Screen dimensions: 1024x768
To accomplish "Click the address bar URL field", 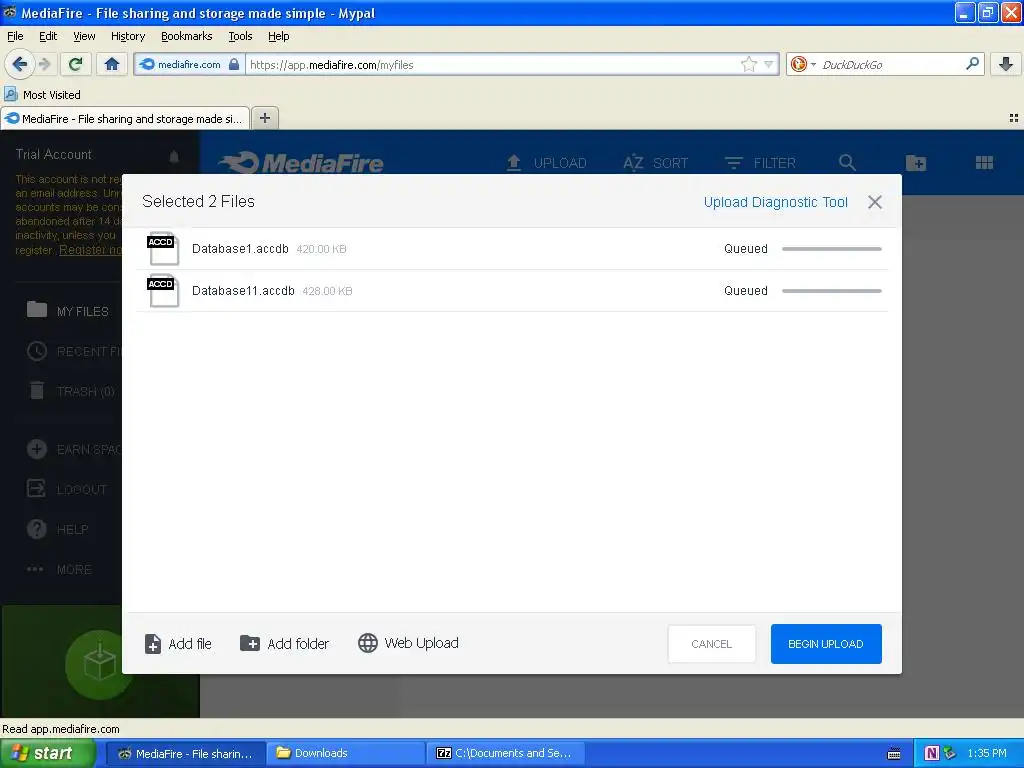I will (493, 64).
